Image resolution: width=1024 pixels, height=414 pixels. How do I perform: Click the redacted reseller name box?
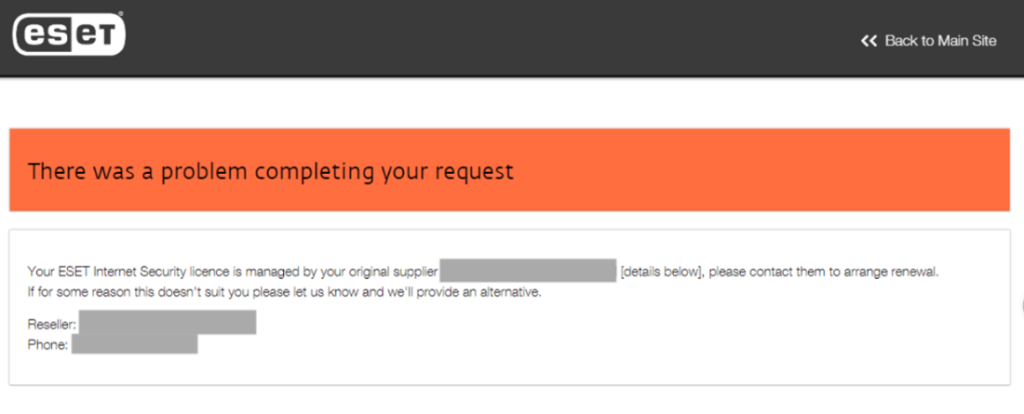coord(167,322)
